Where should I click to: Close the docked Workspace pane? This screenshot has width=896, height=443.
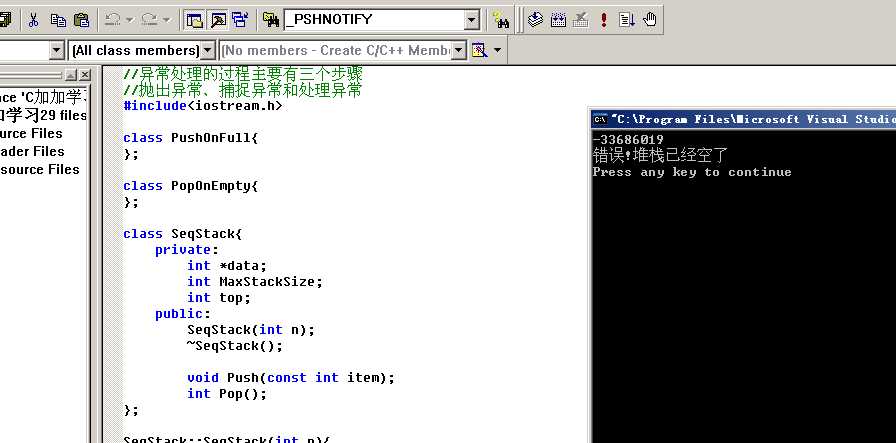[85, 75]
